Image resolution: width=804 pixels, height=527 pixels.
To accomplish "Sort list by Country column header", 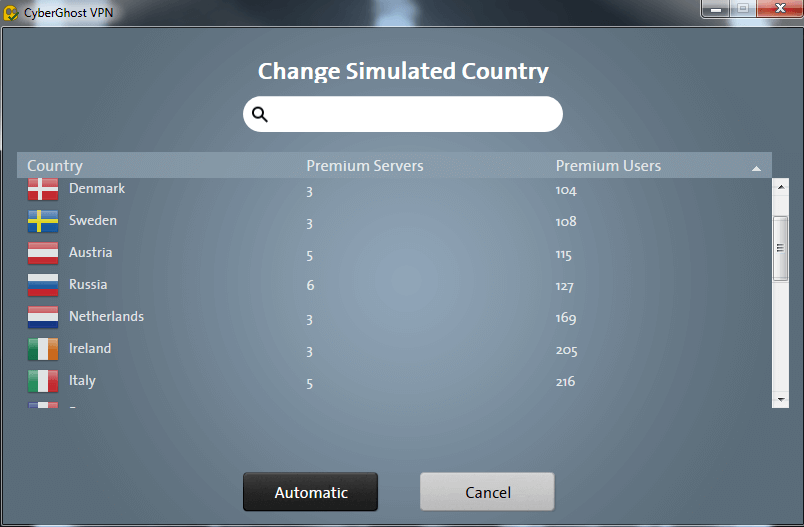I will click(x=55, y=166).
